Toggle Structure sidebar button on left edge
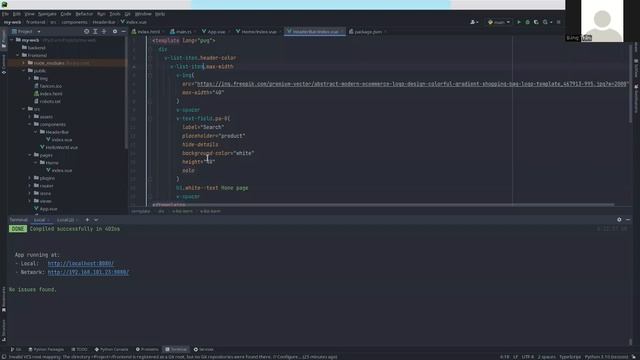The image size is (640, 360). [x=4, y=330]
